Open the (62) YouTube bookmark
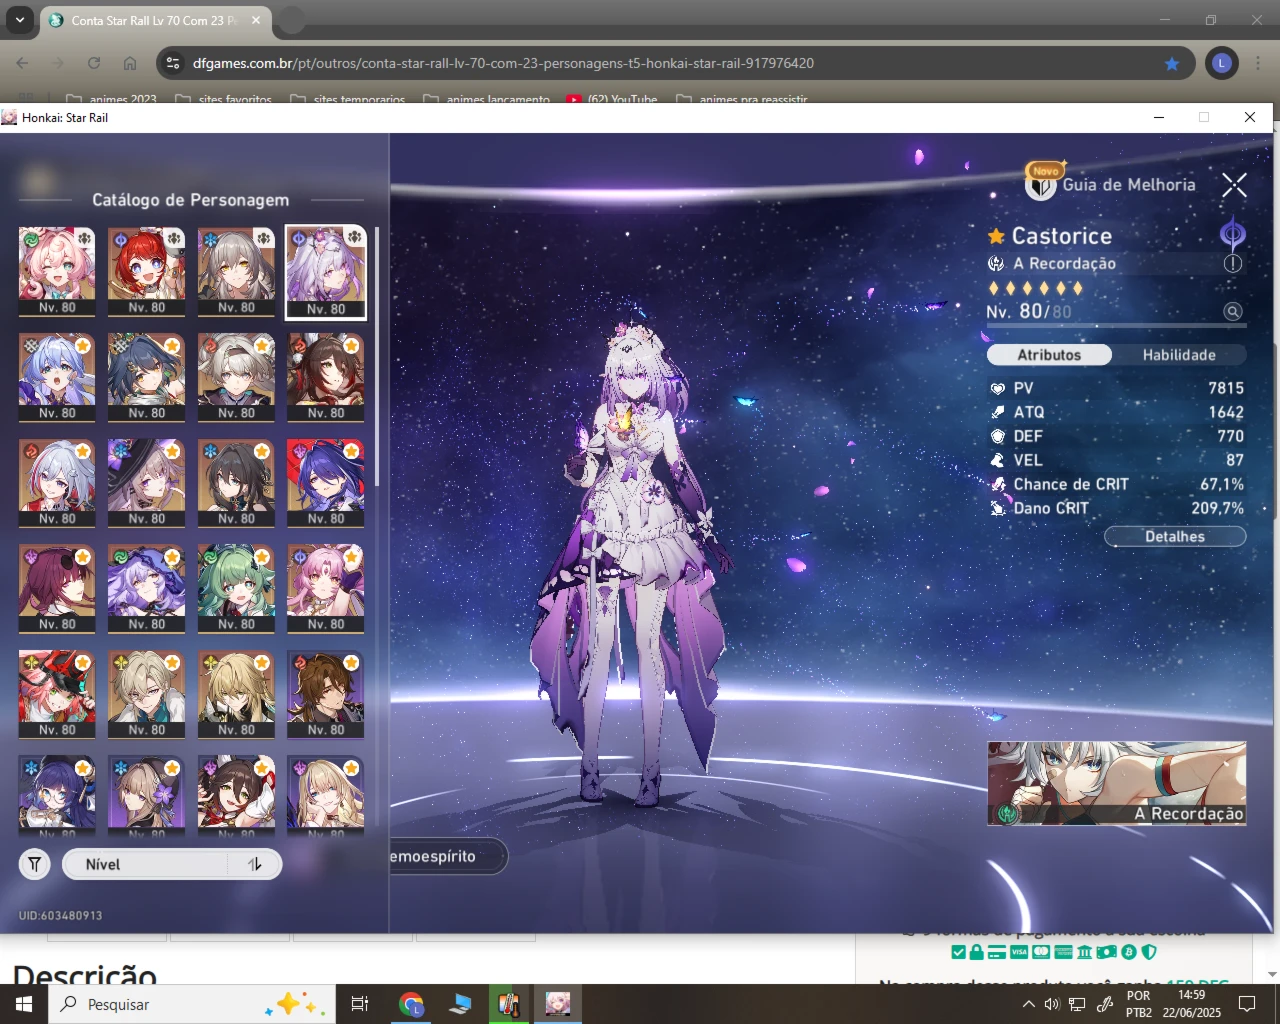The width and height of the screenshot is (1280, 1024). [x=612, y=99]
